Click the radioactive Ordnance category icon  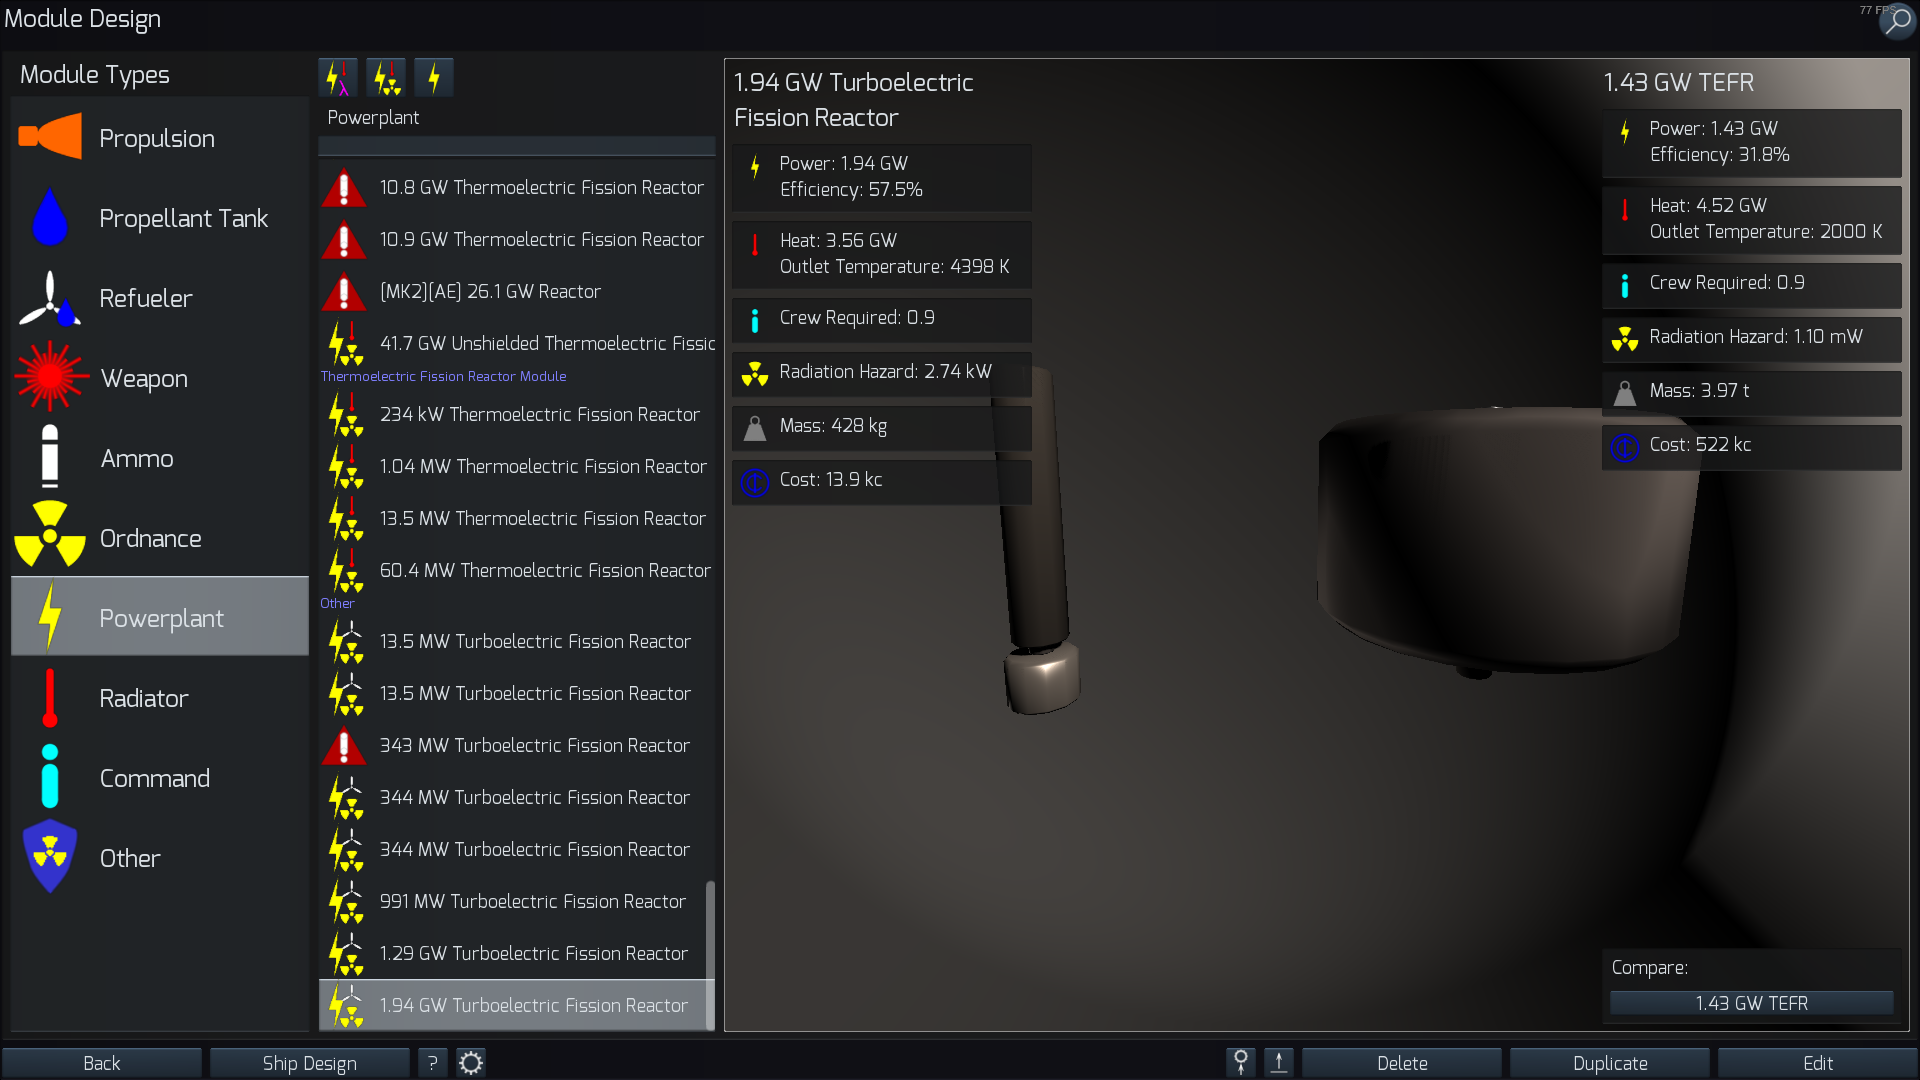tap(50, 537)
